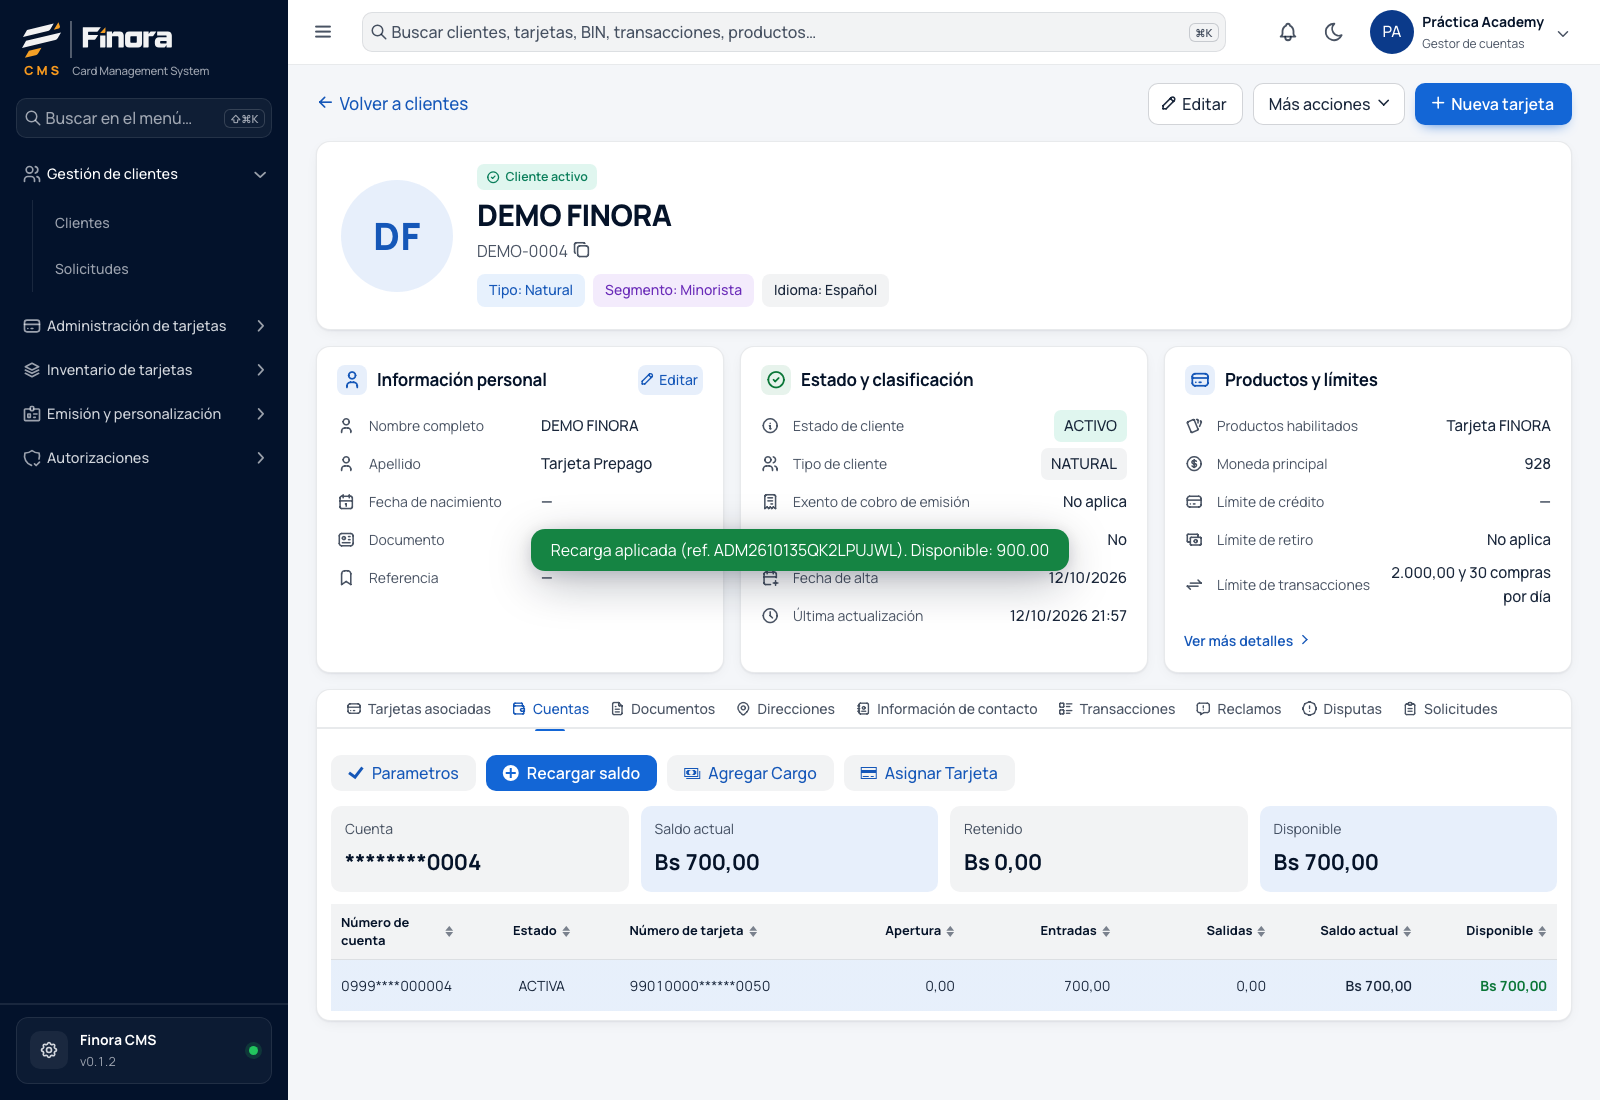Click the global search field
Image resolution: width=1600 pixels, height=1100 pixels.
[794, 32]
